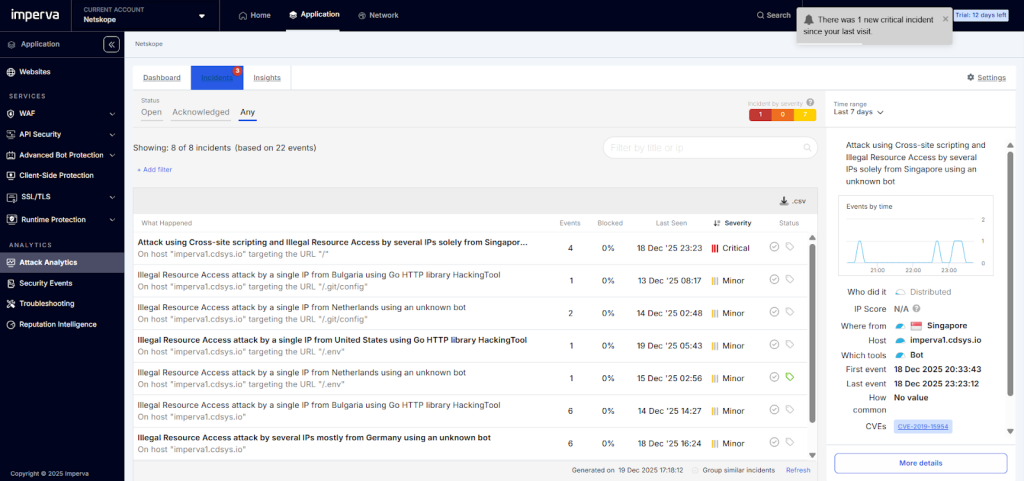Acknowledge the 13 Dec '25 08:17 incident

[x=775, y=279]
